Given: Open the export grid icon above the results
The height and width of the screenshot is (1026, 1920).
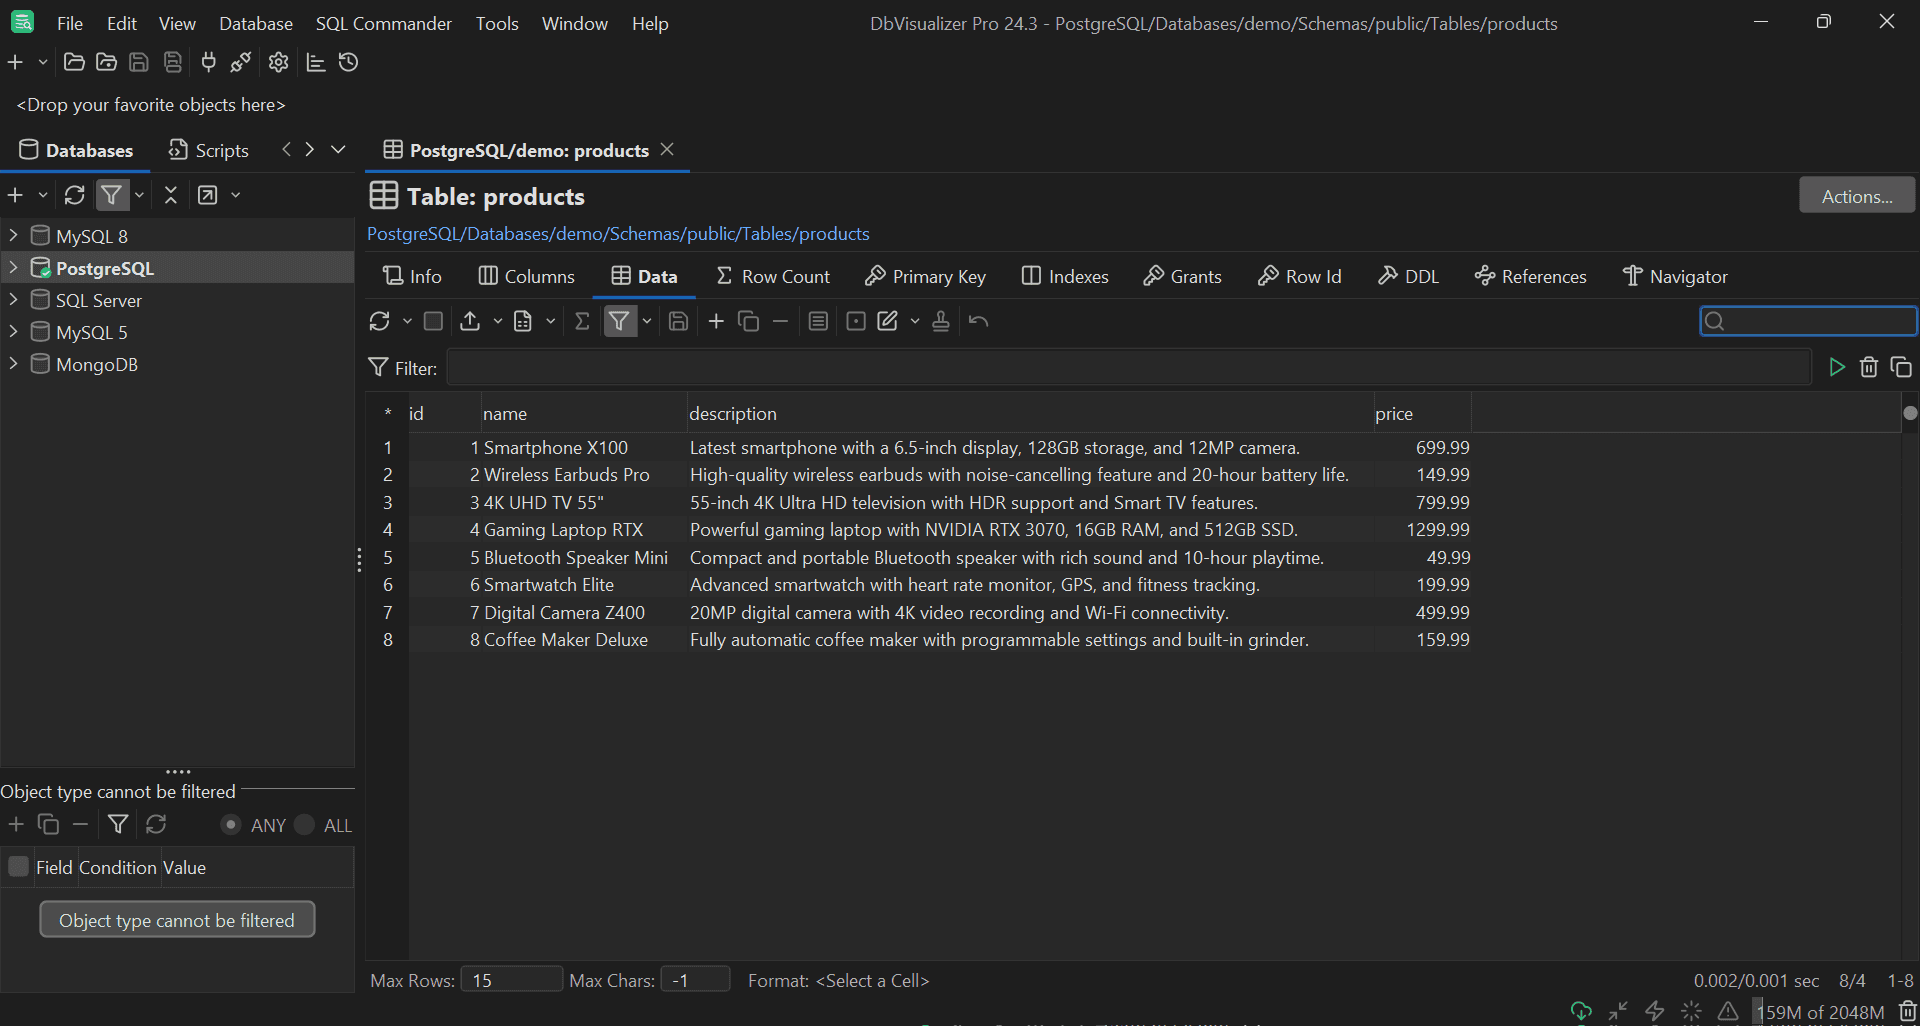Looking at the screenshot, I should click(471, 321).
